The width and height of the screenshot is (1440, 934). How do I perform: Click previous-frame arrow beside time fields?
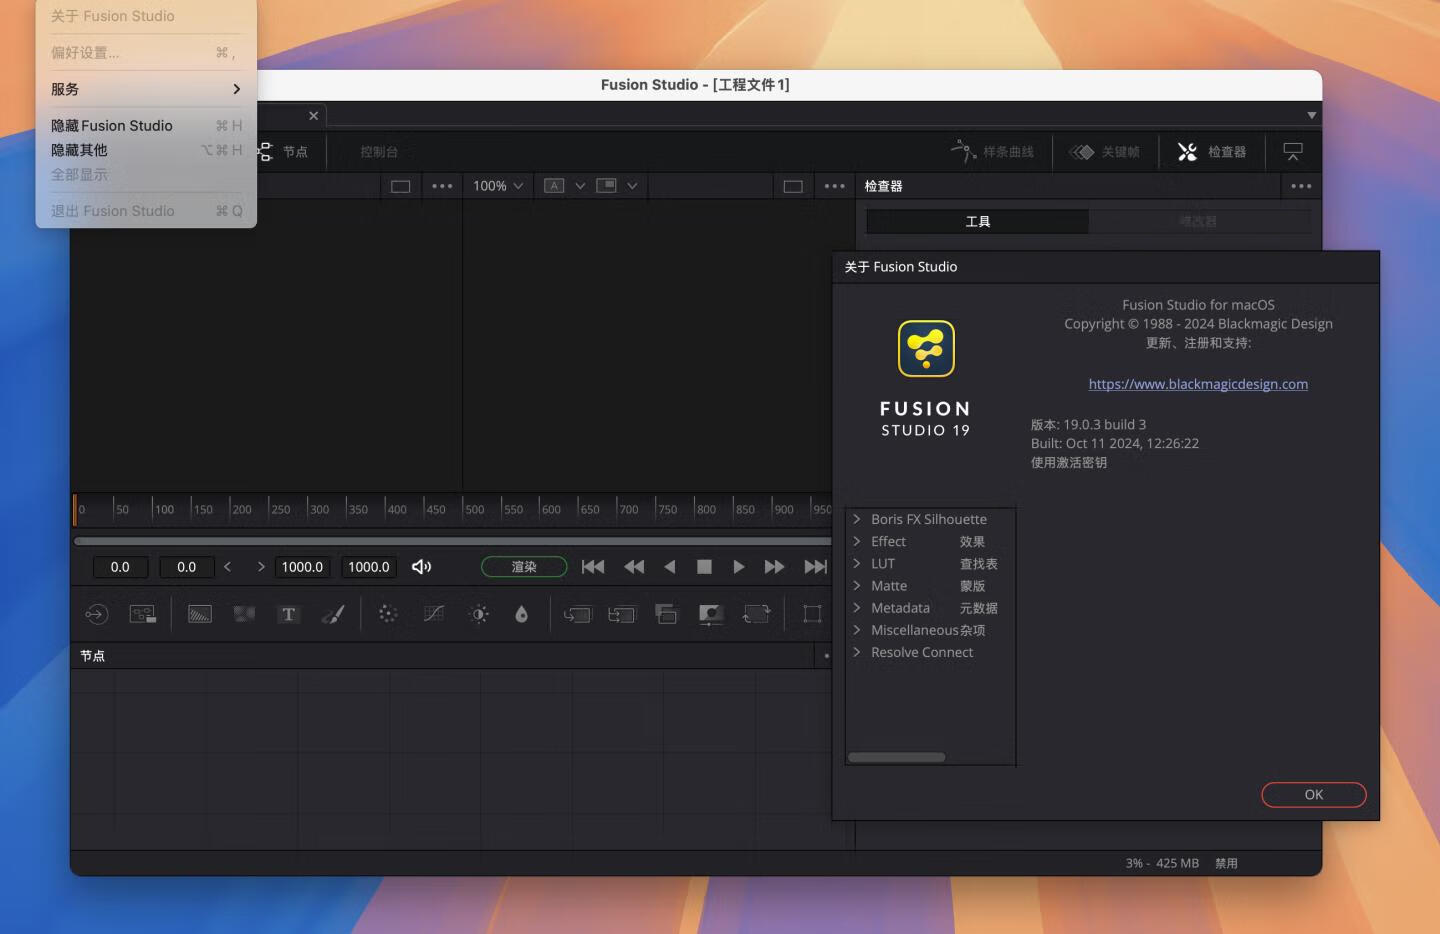pyautogui.click(x=228, y=567)
